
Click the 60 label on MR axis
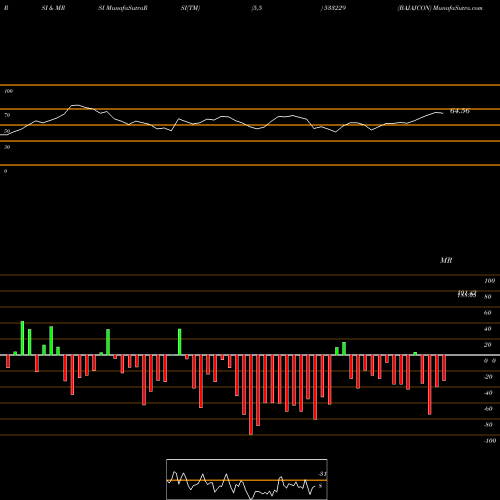click(488, 313)
